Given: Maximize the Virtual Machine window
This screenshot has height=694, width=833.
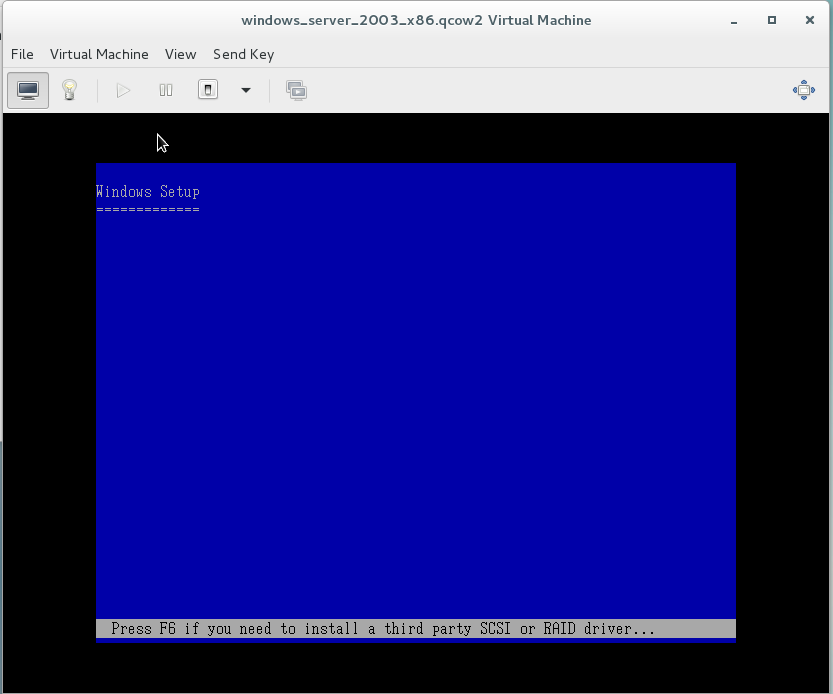Looking at the screenshot, I should (772, 20).
